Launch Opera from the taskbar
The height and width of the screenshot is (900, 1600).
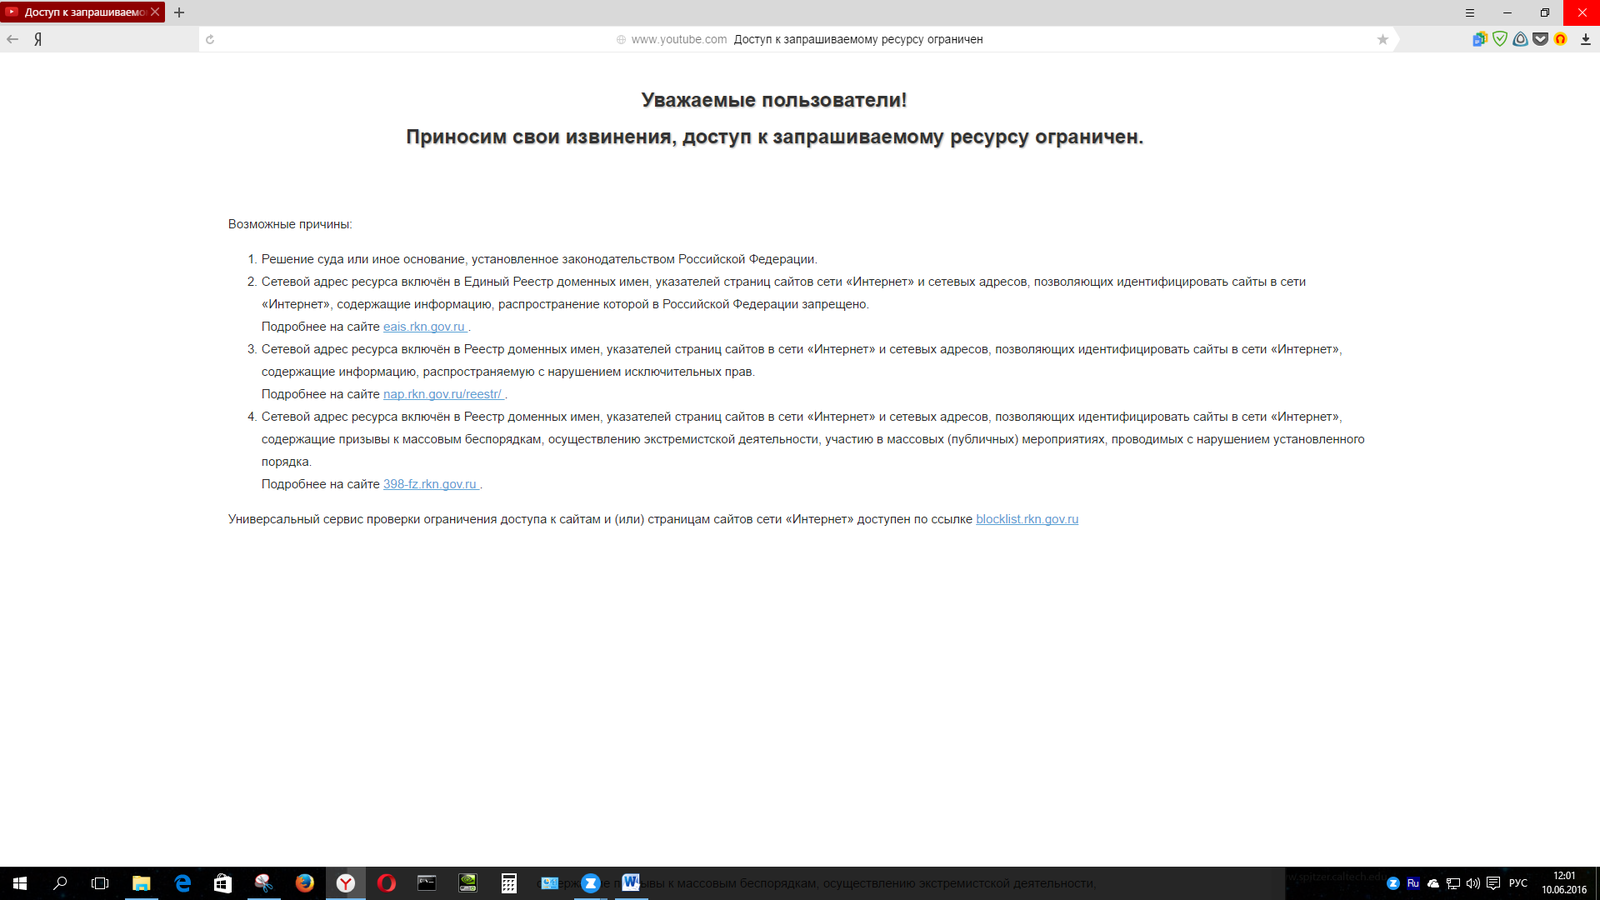click(x=386, y=883)
